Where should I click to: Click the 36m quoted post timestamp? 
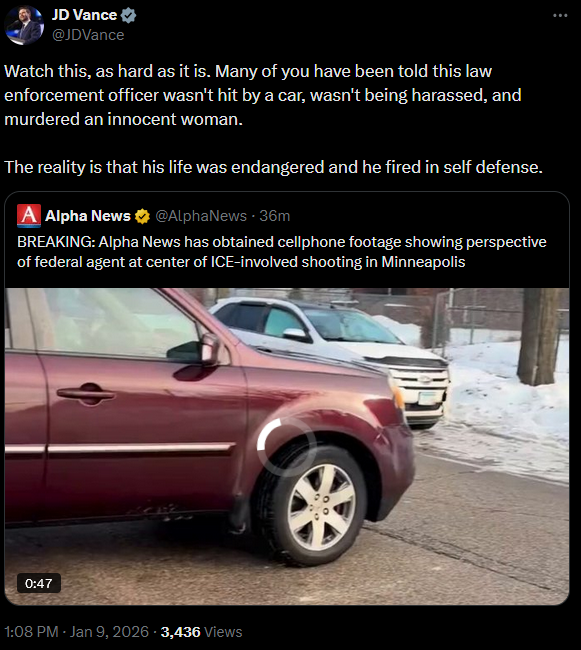click(x=274, y=216)
